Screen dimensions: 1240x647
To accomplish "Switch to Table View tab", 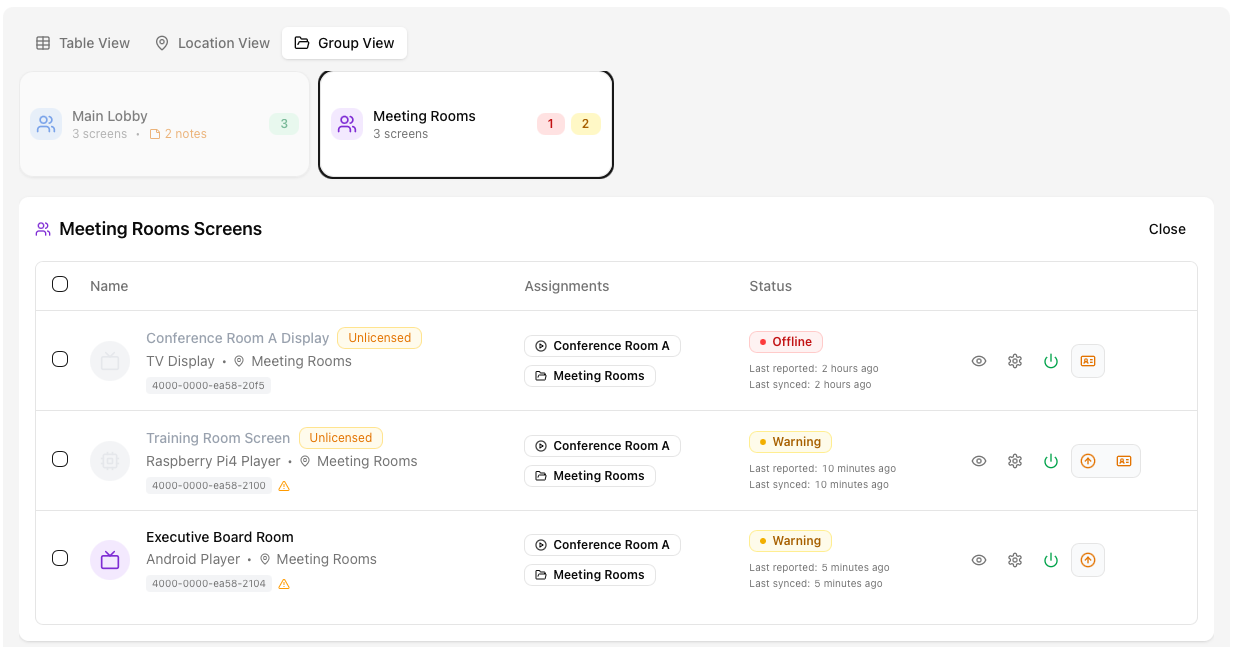I will pos(83,43).
